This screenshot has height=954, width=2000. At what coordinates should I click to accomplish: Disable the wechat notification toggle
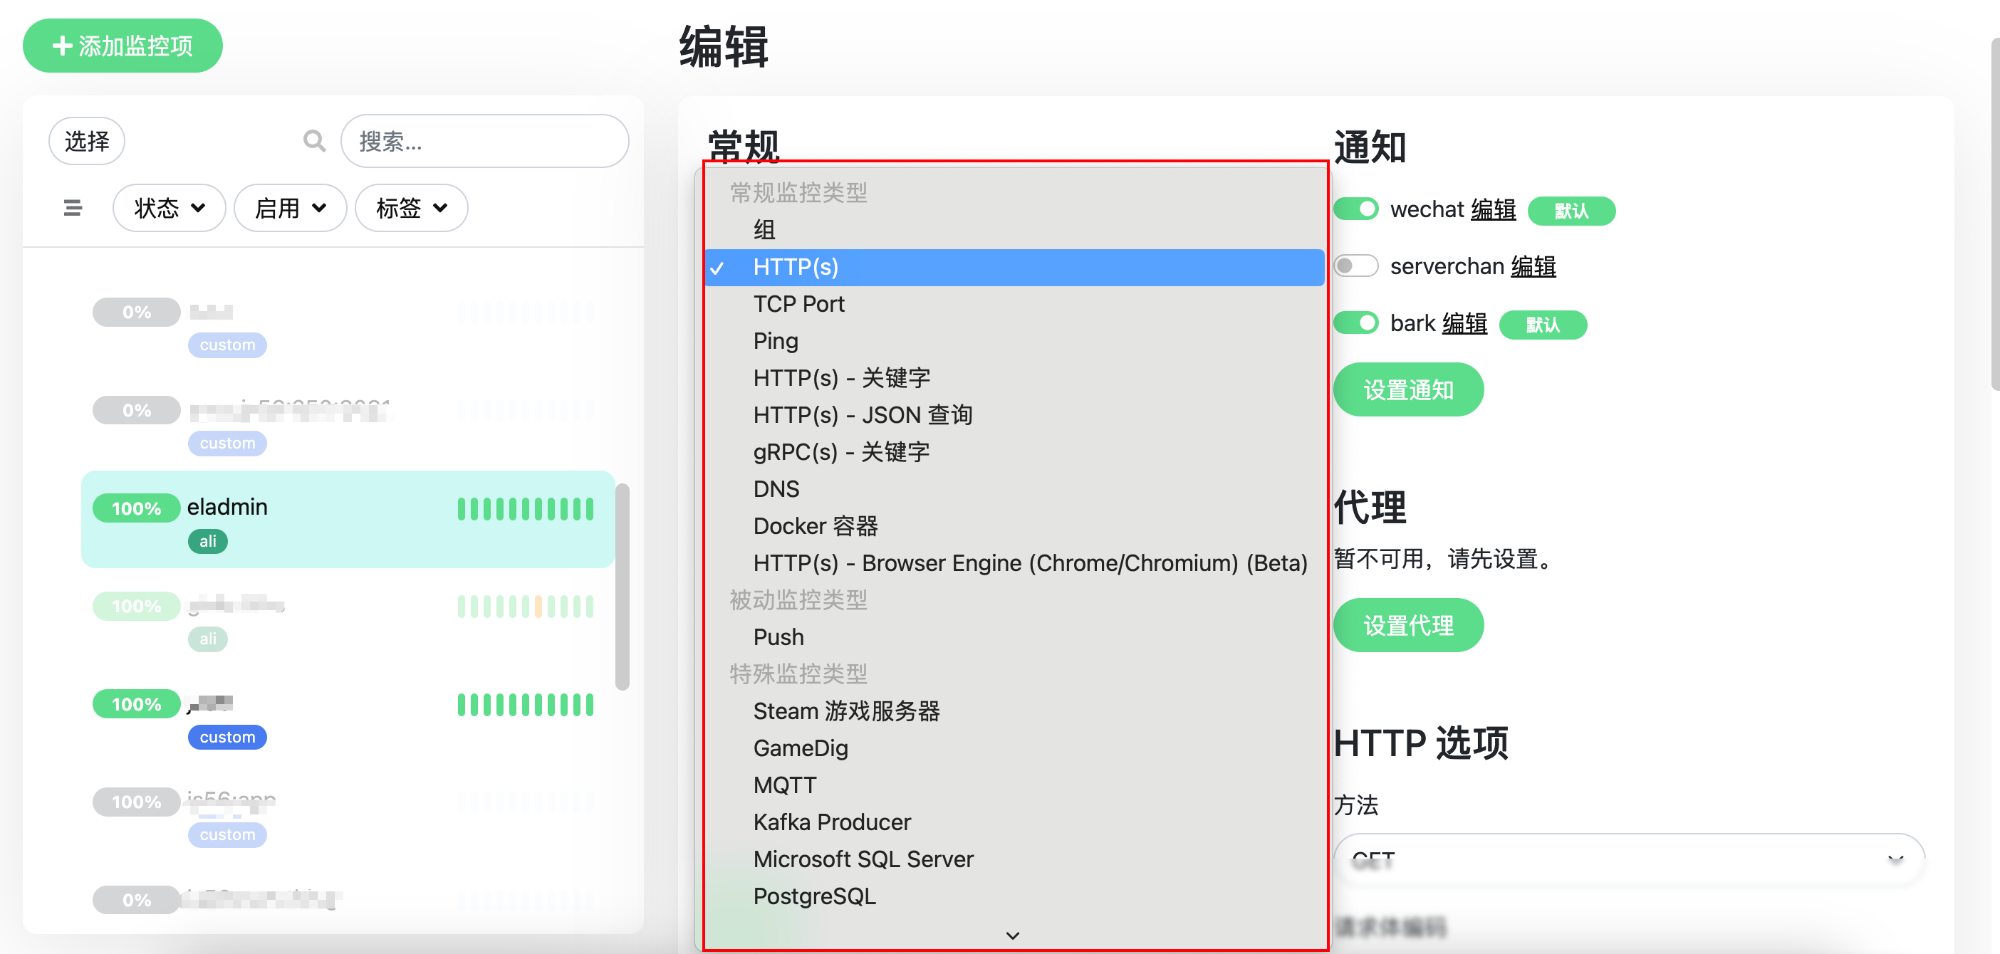(1356, 209)
